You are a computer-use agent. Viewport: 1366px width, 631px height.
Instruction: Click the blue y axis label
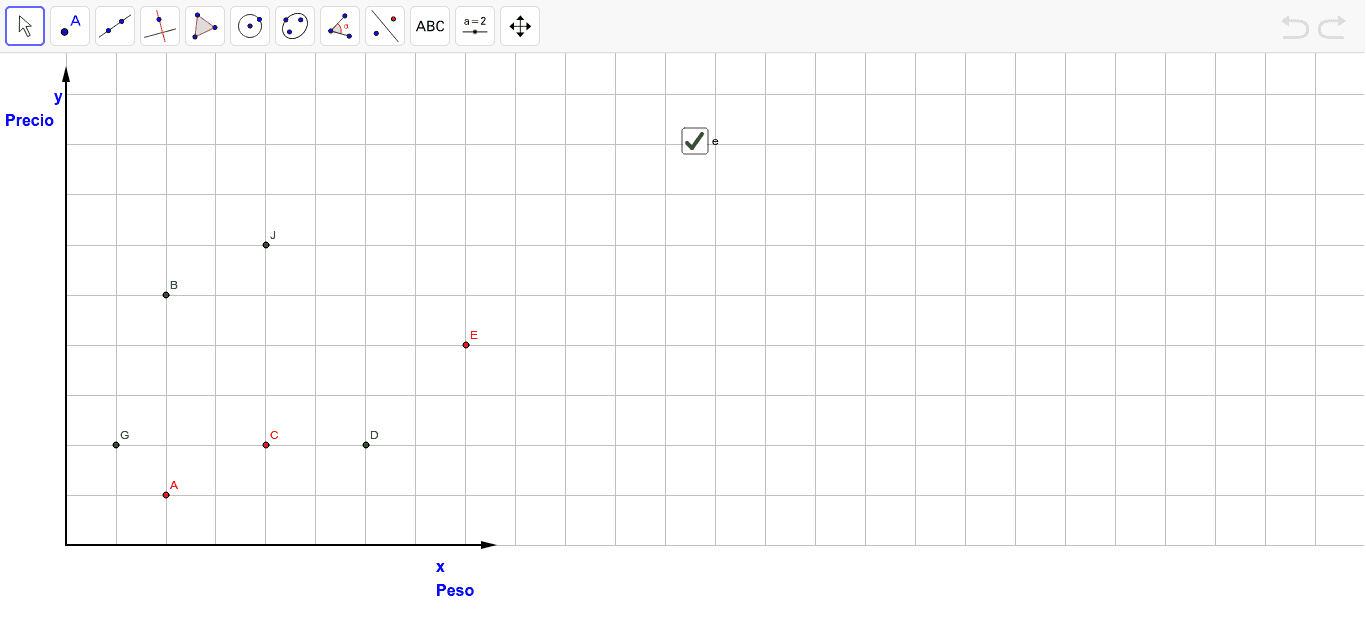coord(58,97)
